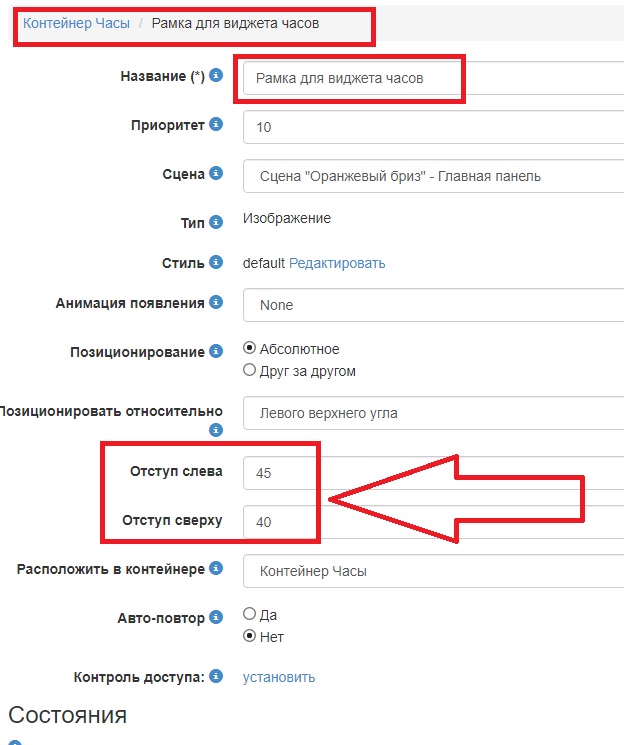624x745 pixels.
Task: Go to Контейнер Часы breadcrumb link
Action: click(x=76, y=22)
